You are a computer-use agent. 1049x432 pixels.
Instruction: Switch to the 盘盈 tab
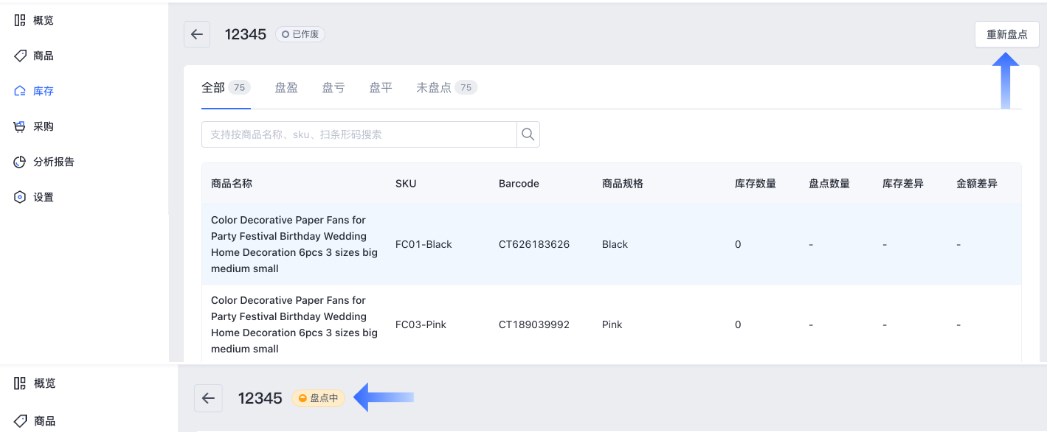click(286, 88)
